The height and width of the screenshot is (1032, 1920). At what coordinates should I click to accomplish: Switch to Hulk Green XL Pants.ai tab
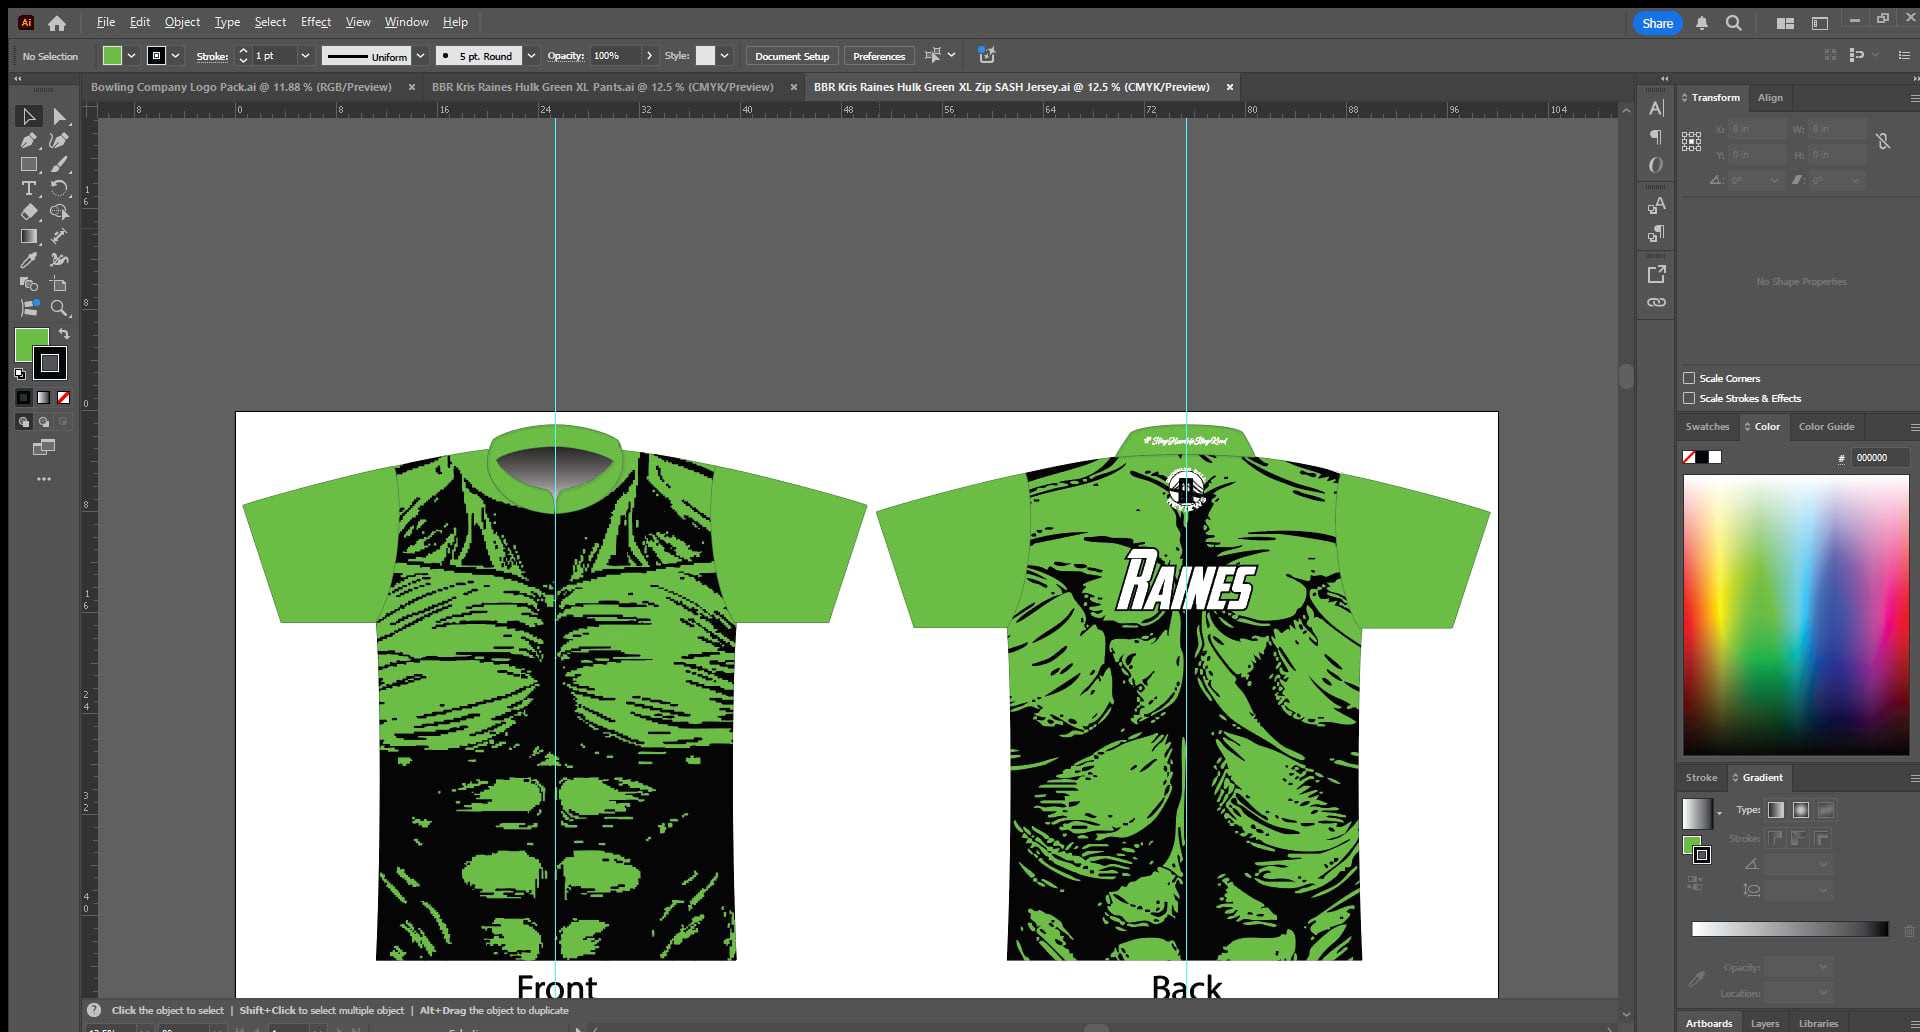(x=603, y=87)
